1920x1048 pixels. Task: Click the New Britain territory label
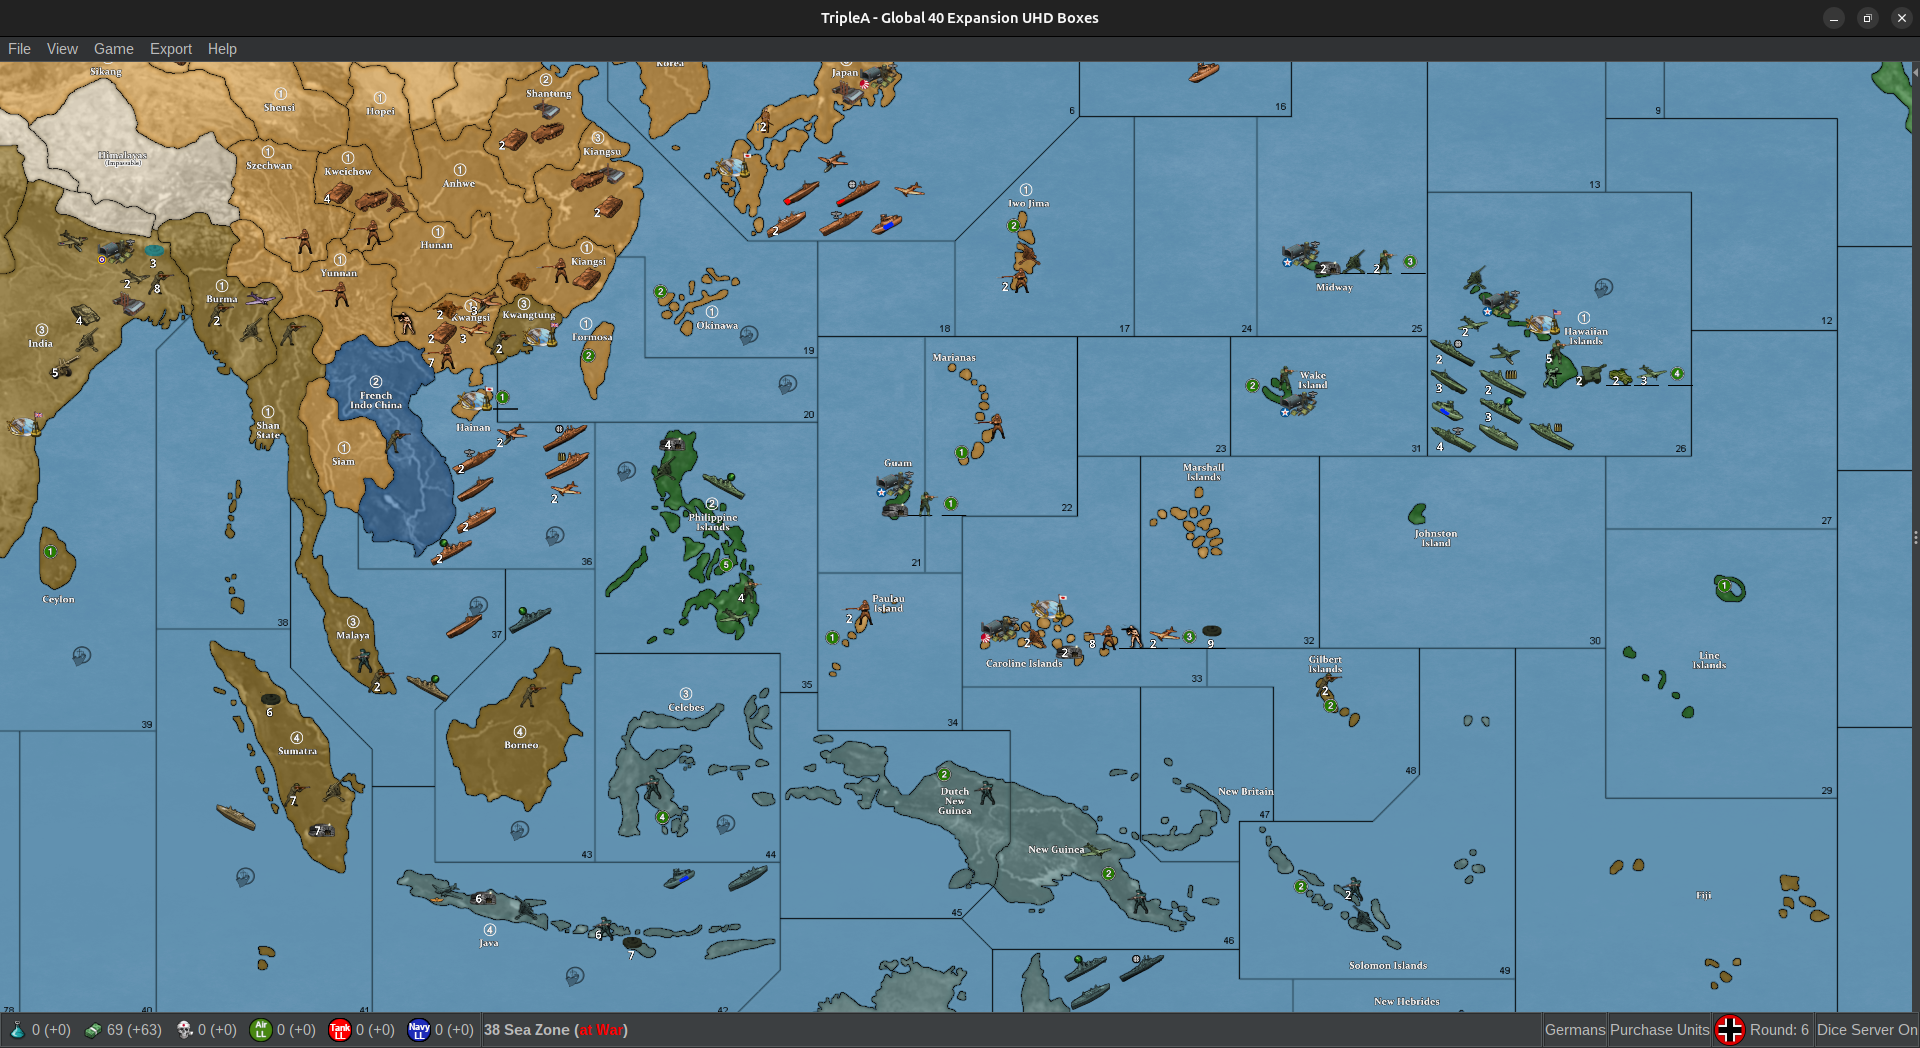click(1246, 792)
